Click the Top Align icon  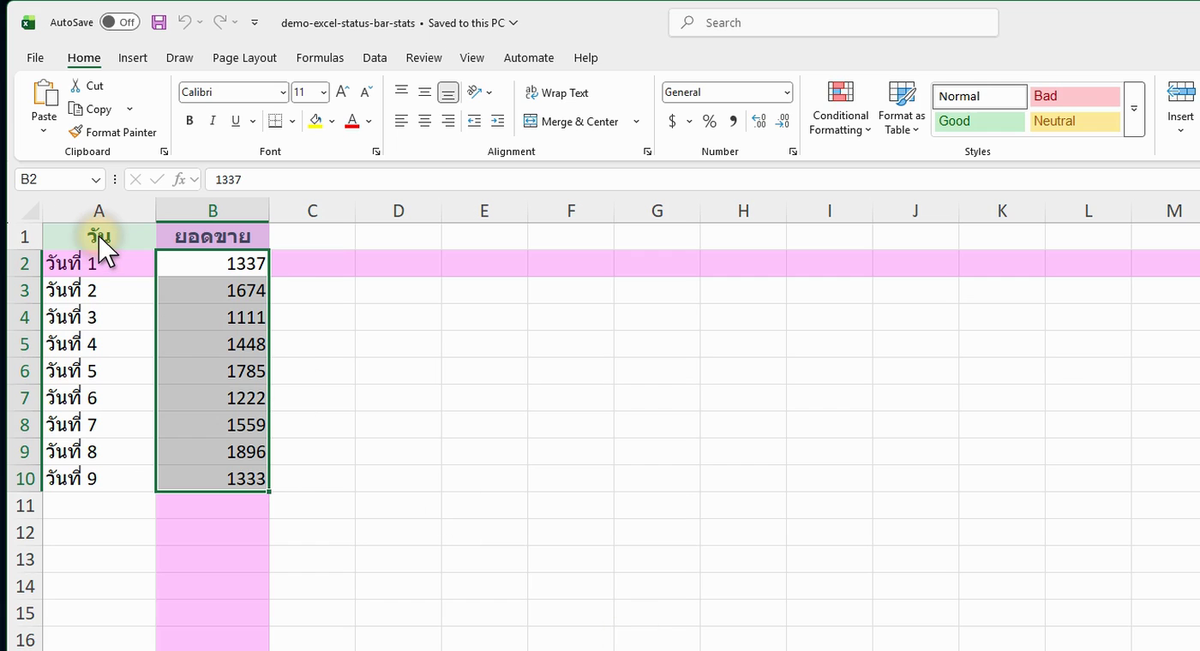click(x=401, y=92)
